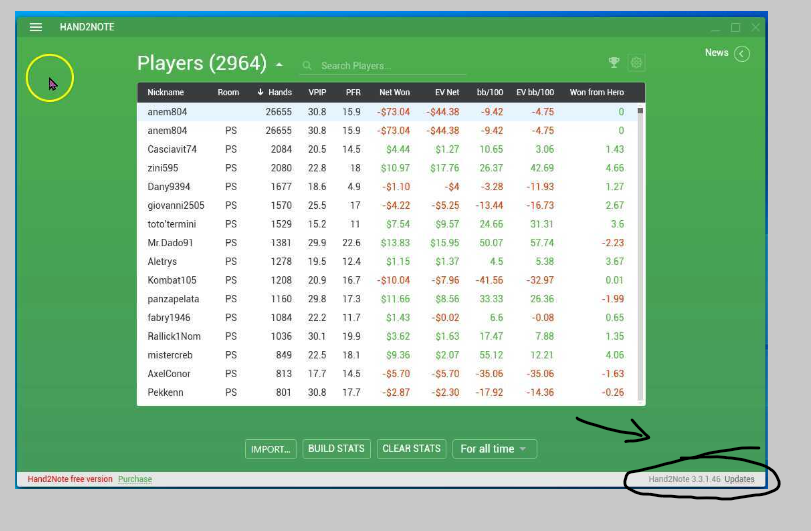Click the Updates link at bottom right

[739, 479]
